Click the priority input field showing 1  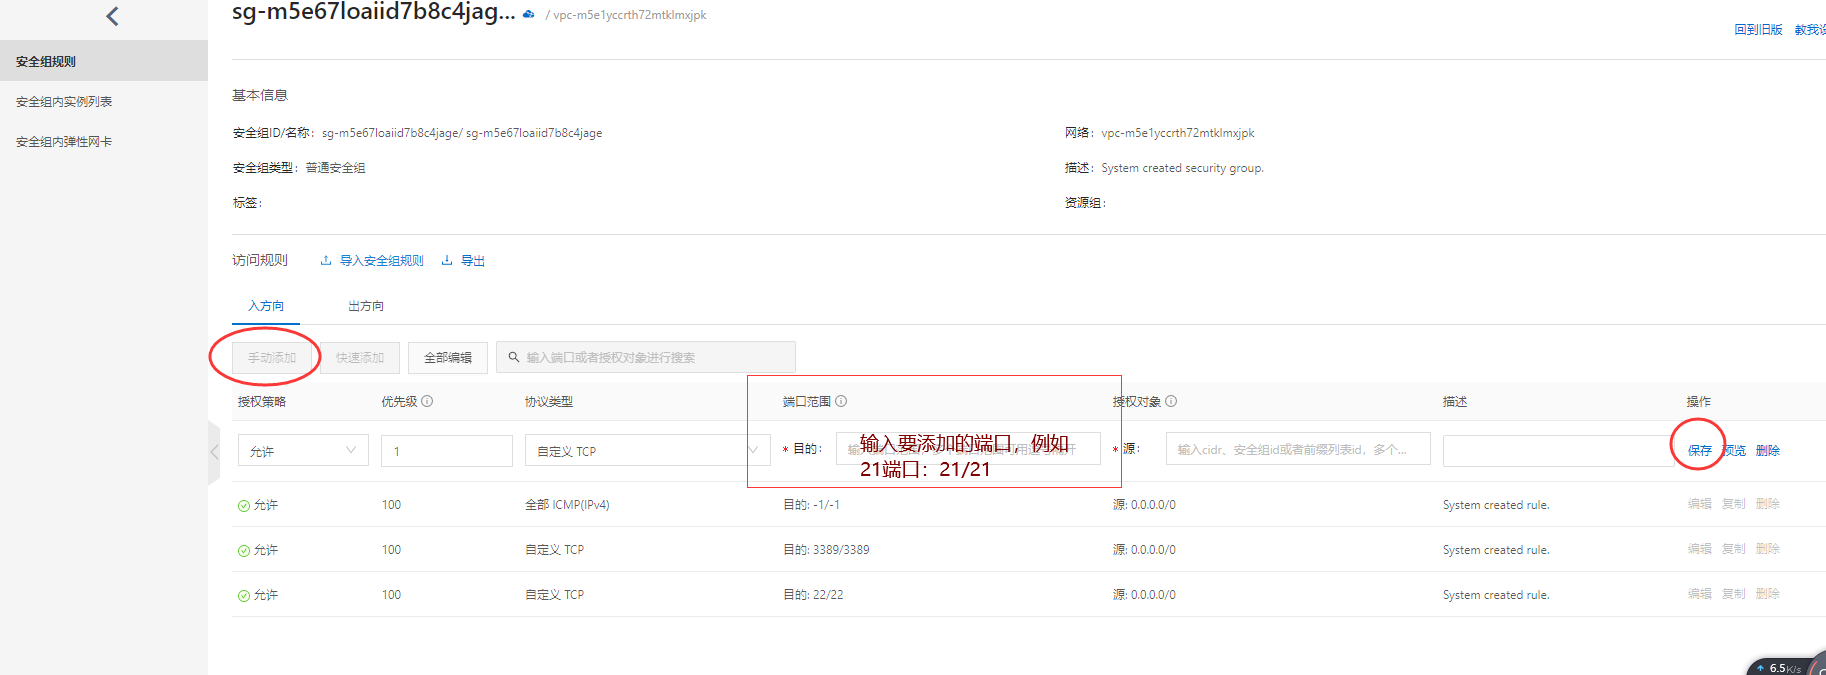446,451
